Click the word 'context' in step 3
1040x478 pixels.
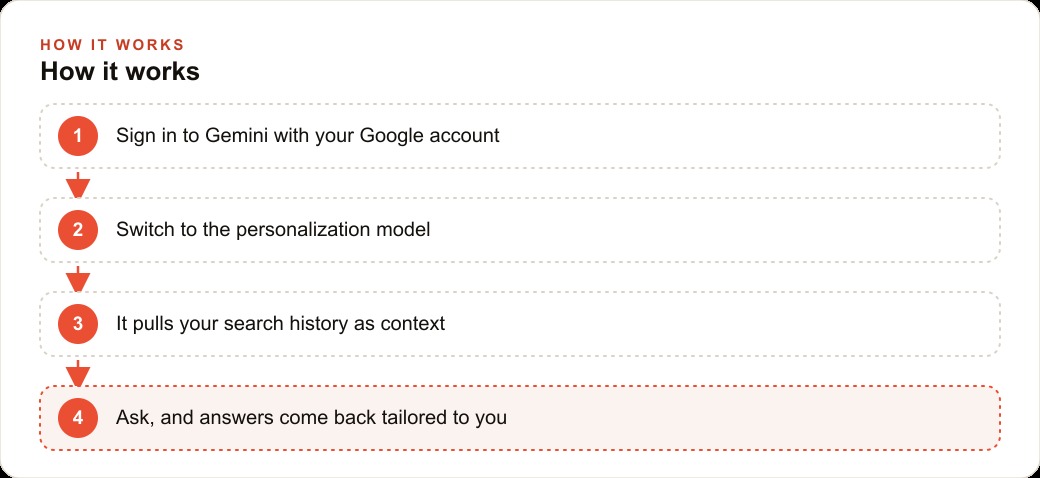(413, 324)
